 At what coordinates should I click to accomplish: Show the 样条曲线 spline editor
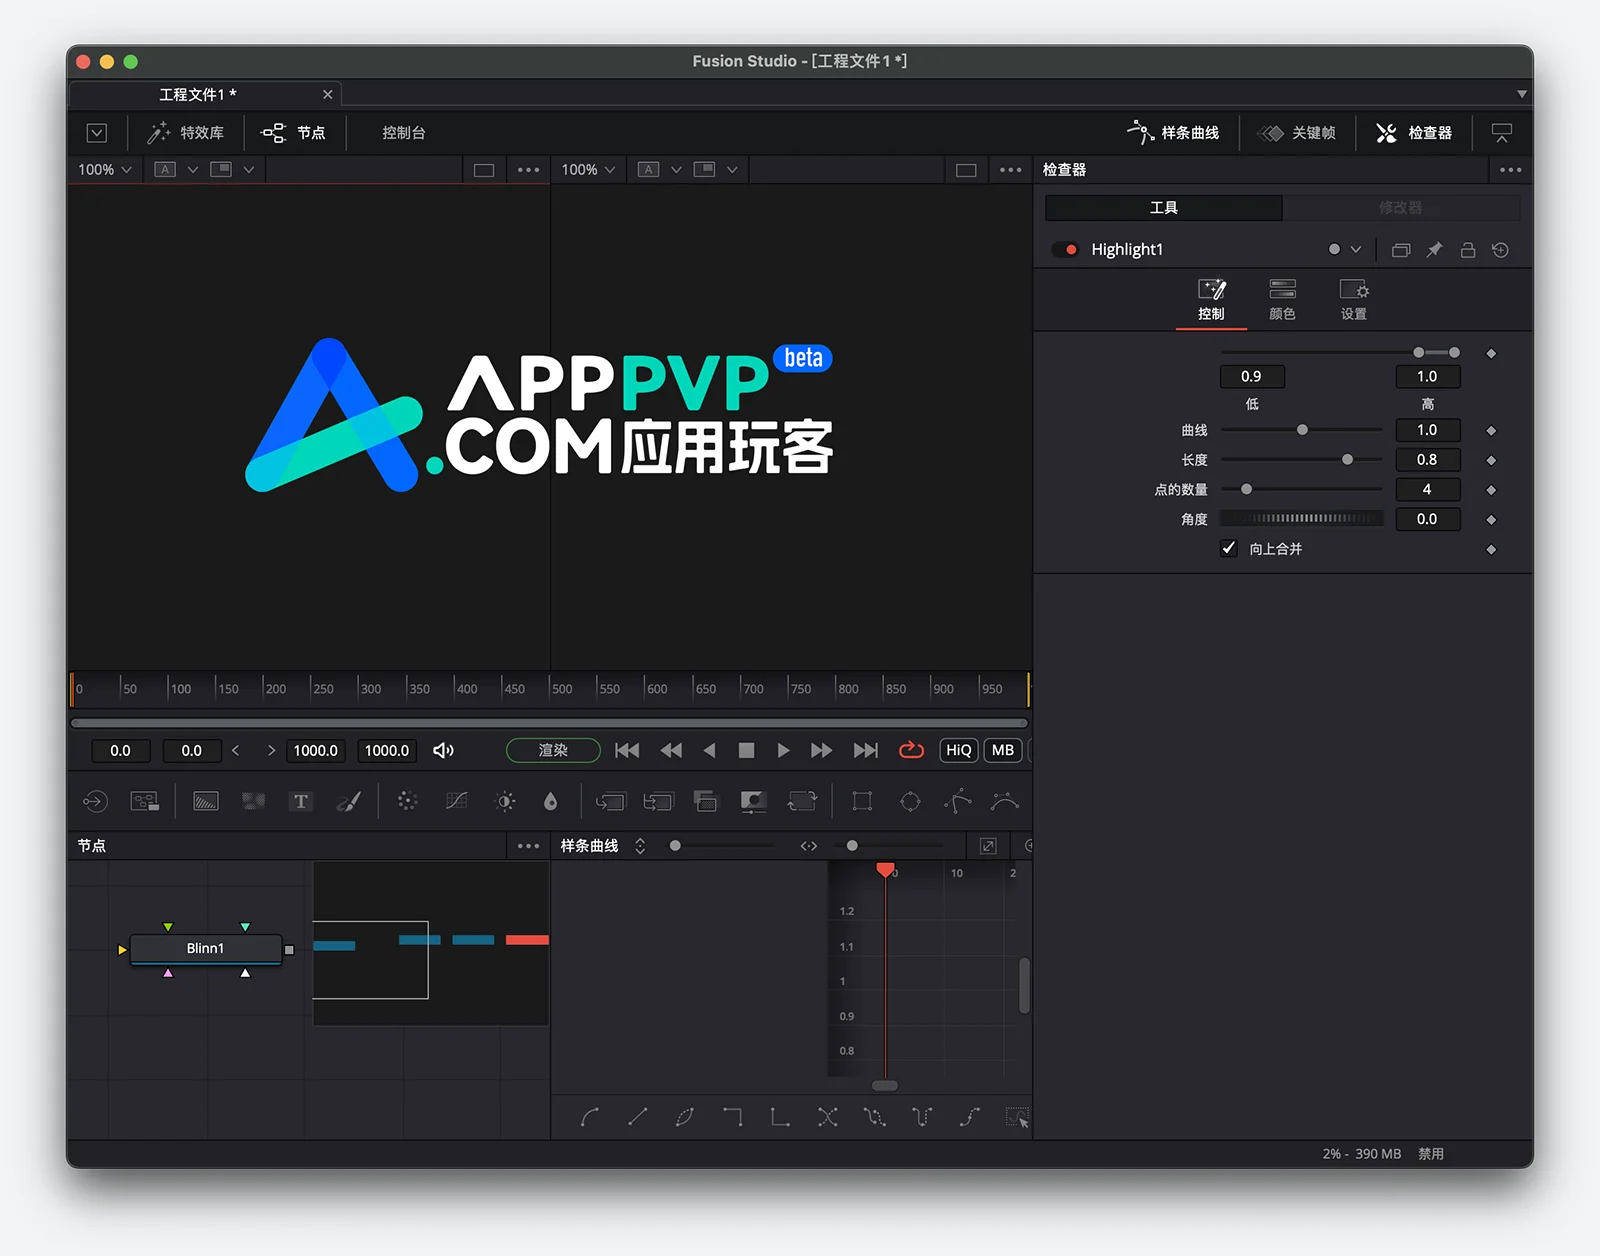coord(1173,133)
